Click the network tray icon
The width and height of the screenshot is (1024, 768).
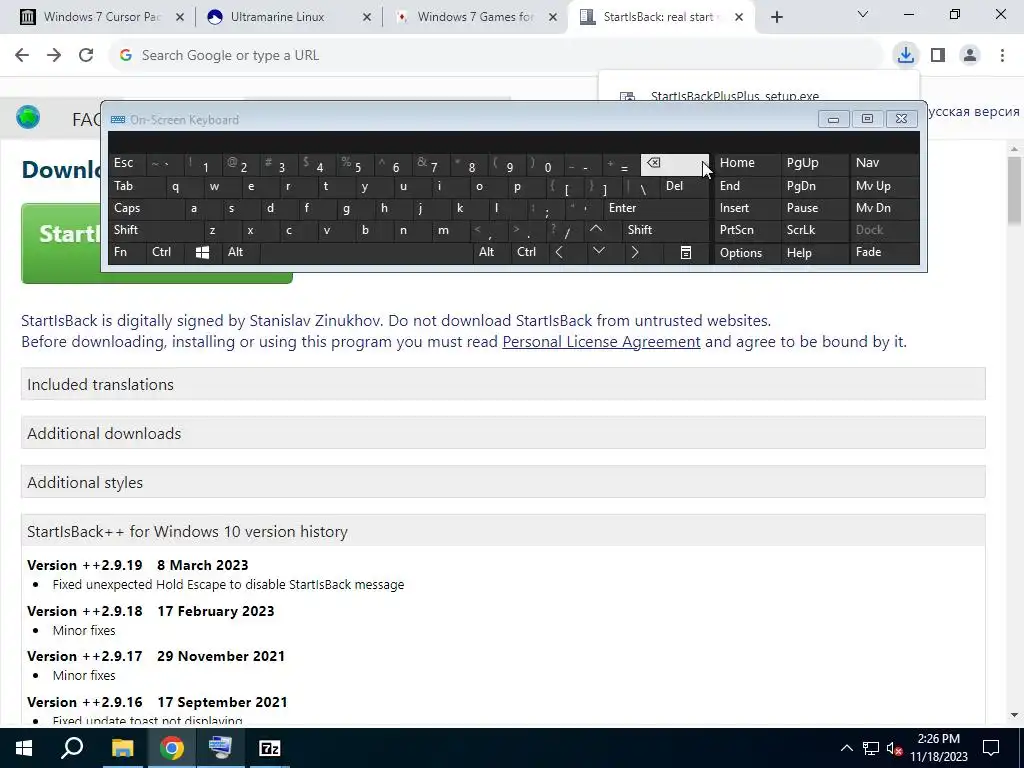click(870, 748)
